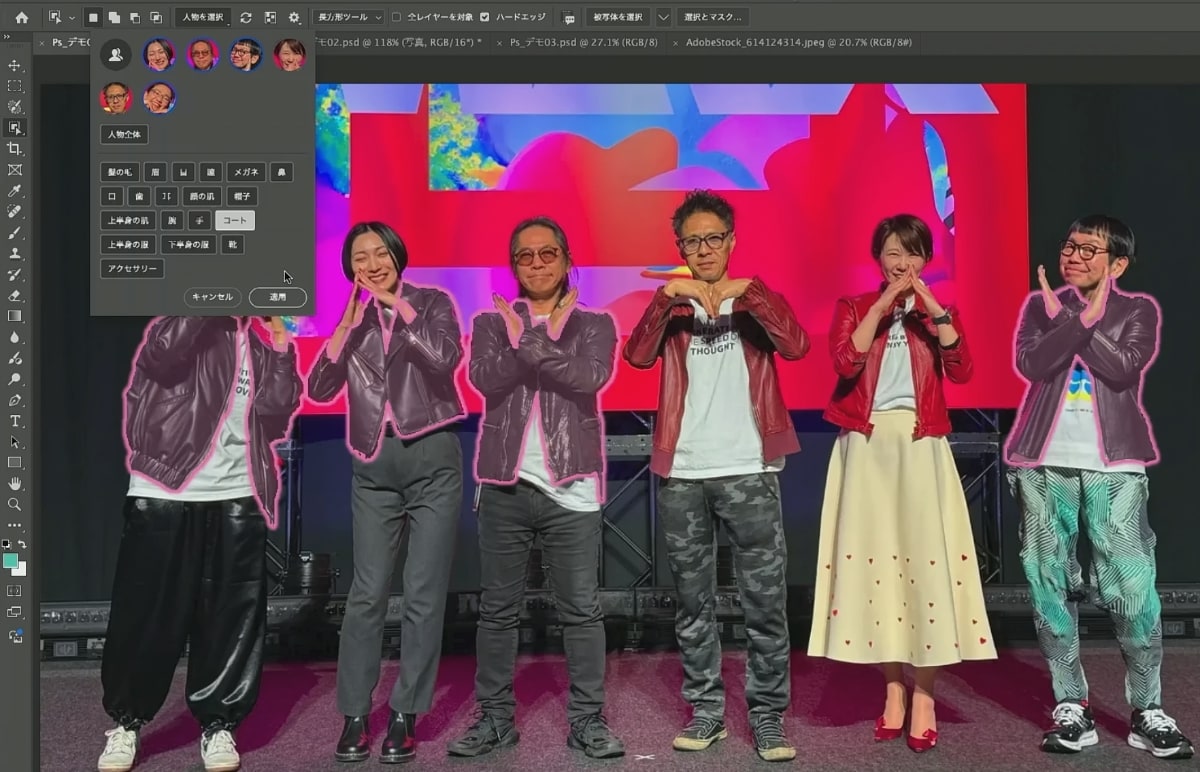Select the Frame tool
The width and height of the screenshot is (1200, 772).
[14, 170]
